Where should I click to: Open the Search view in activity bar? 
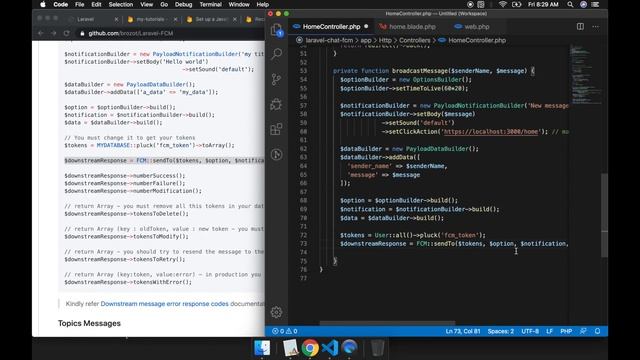(x=276, y=54)
